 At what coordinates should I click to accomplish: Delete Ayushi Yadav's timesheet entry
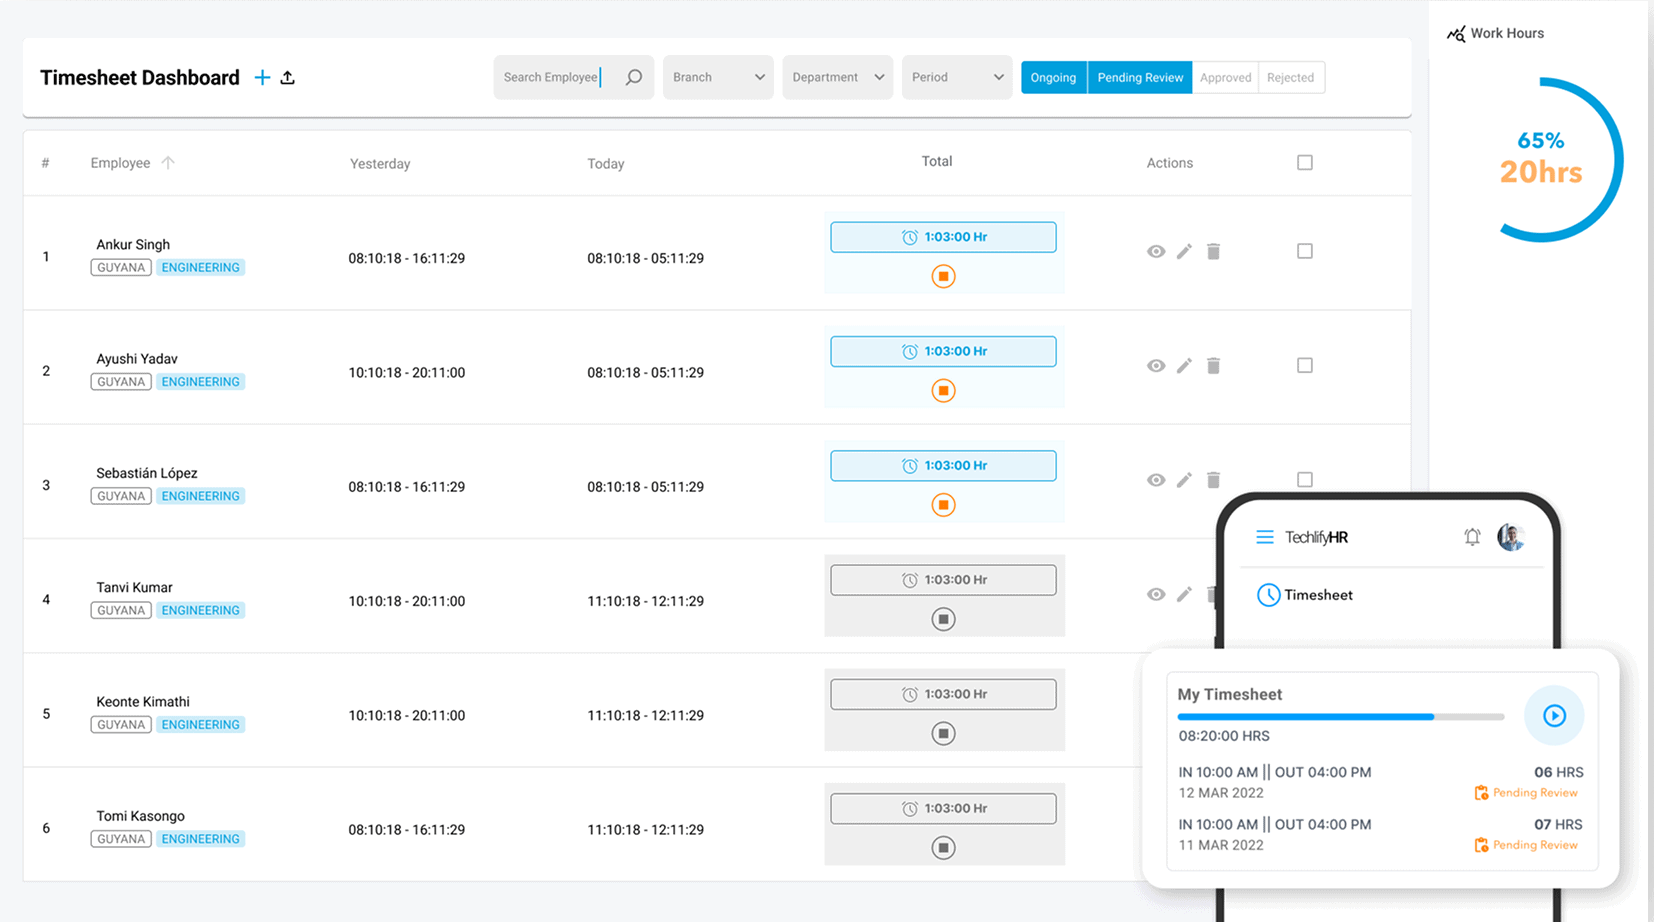click(1213, 366)
